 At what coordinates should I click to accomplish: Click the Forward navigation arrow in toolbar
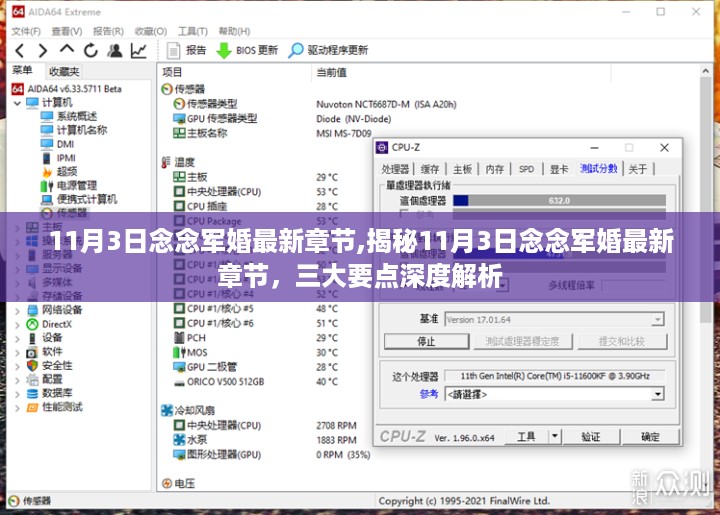(43, 50)
